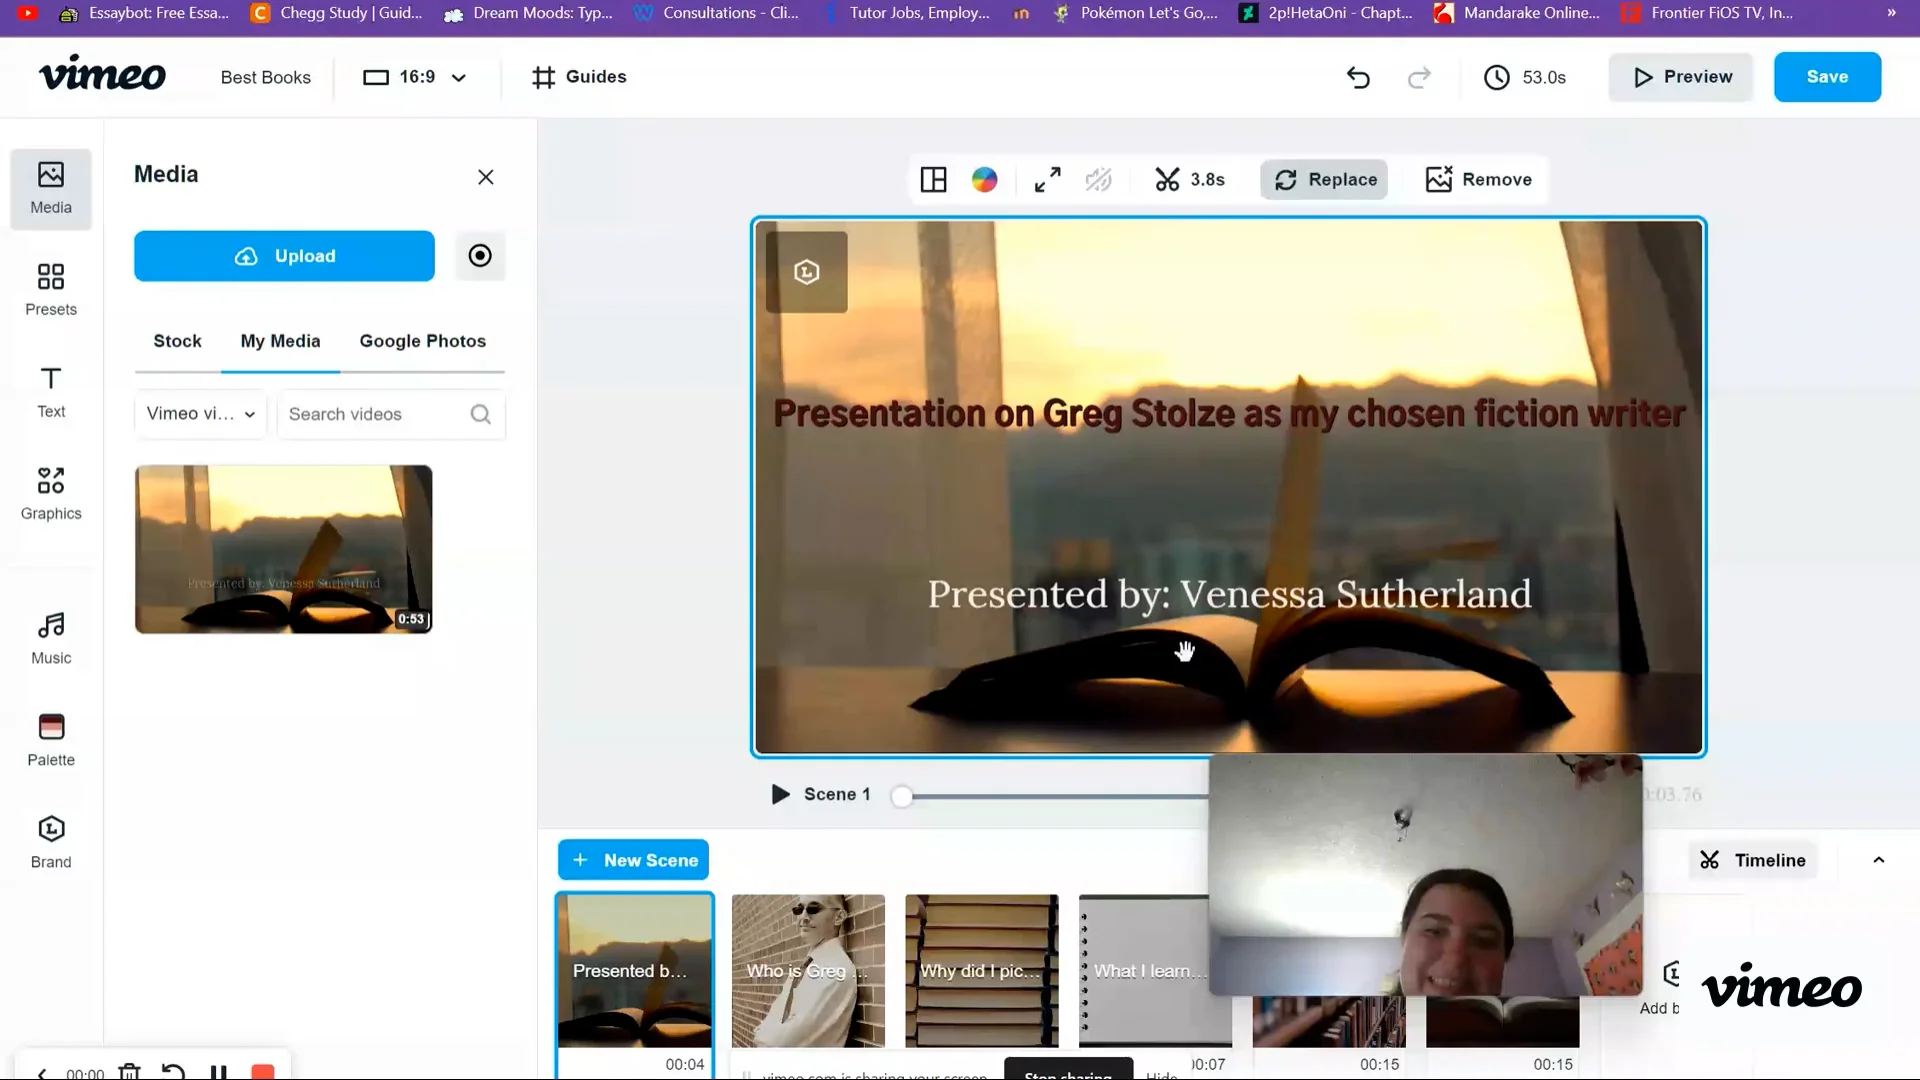Click the trim scissors 3.8s control
This screenshot has width=1920, height=1080.
coord(1189,180)
